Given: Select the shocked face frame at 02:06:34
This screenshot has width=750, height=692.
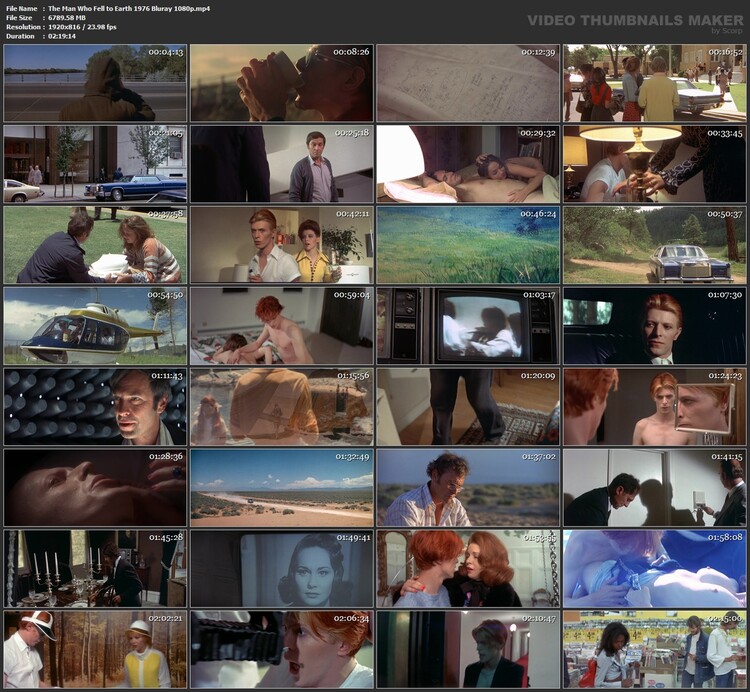Looking at the screenshot, I should pos(282,649).
